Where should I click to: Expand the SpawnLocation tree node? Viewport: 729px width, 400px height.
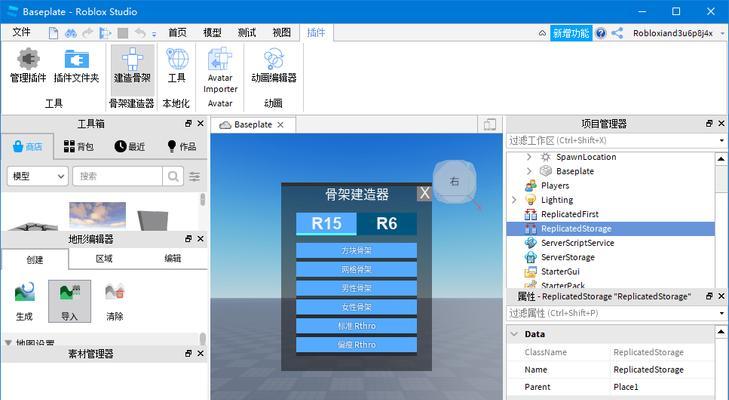pyautogui.click(x=529, y=157)
